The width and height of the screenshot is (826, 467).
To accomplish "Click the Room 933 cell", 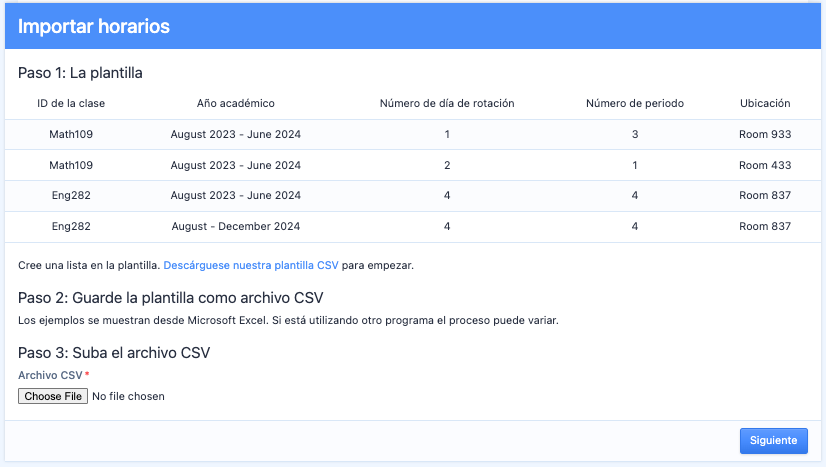I will pyautogui.click(x=765, y=134).
